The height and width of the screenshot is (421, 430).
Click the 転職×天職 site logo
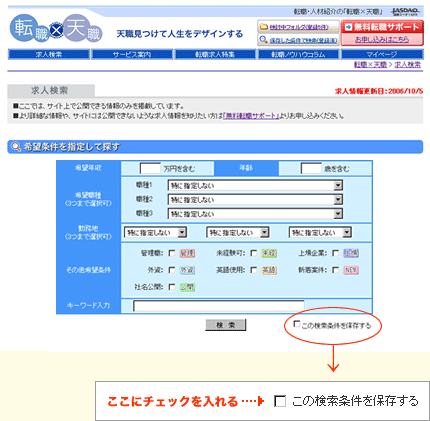56,29
